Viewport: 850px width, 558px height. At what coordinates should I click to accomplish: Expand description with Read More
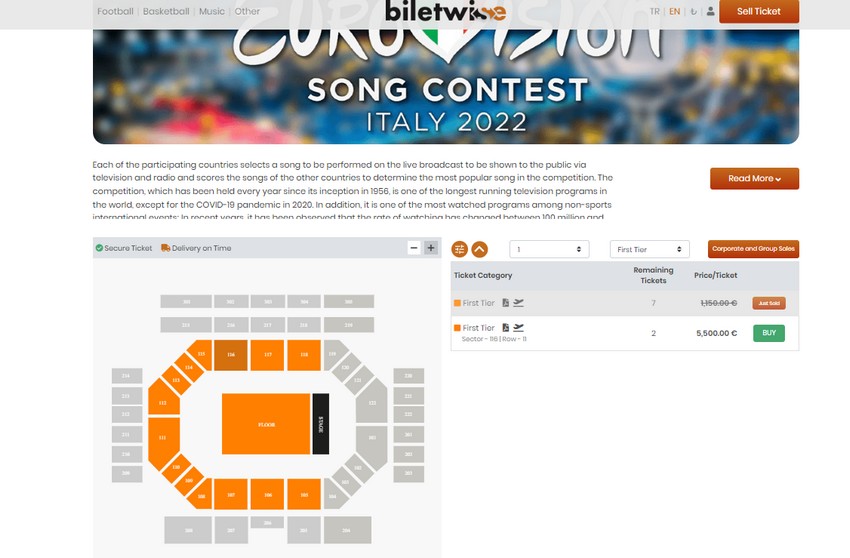[x=754, y=178]
